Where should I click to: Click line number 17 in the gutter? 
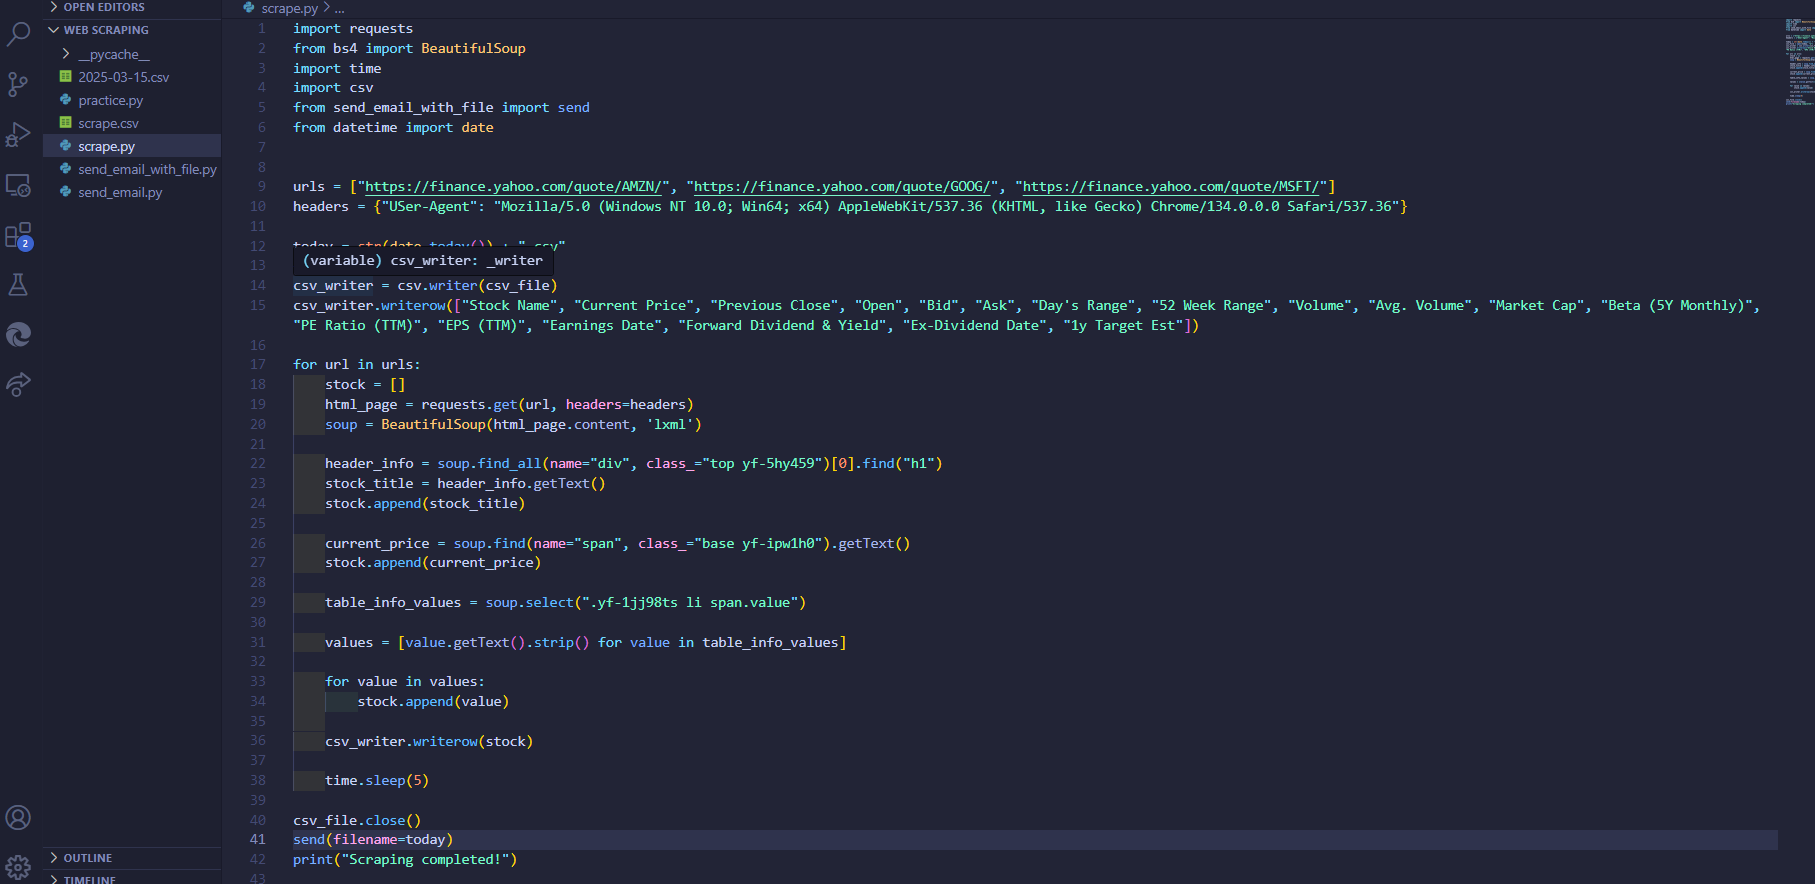click(x=258, y=365)
